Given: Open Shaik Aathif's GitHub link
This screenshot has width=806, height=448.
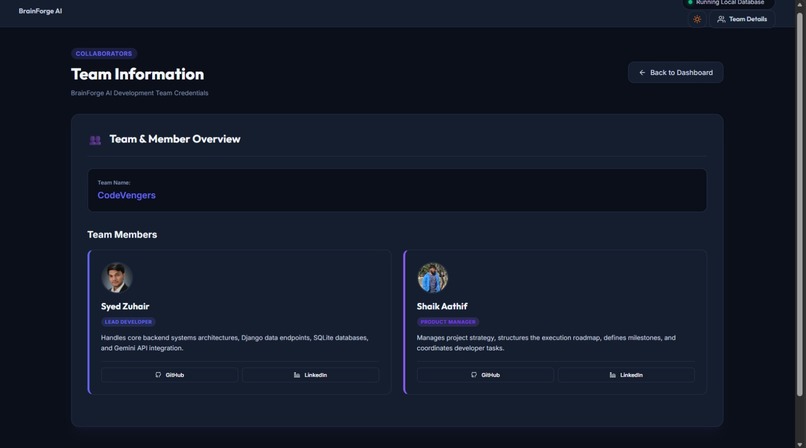Looking at the screenshot, I should click(x=485, y=375).
